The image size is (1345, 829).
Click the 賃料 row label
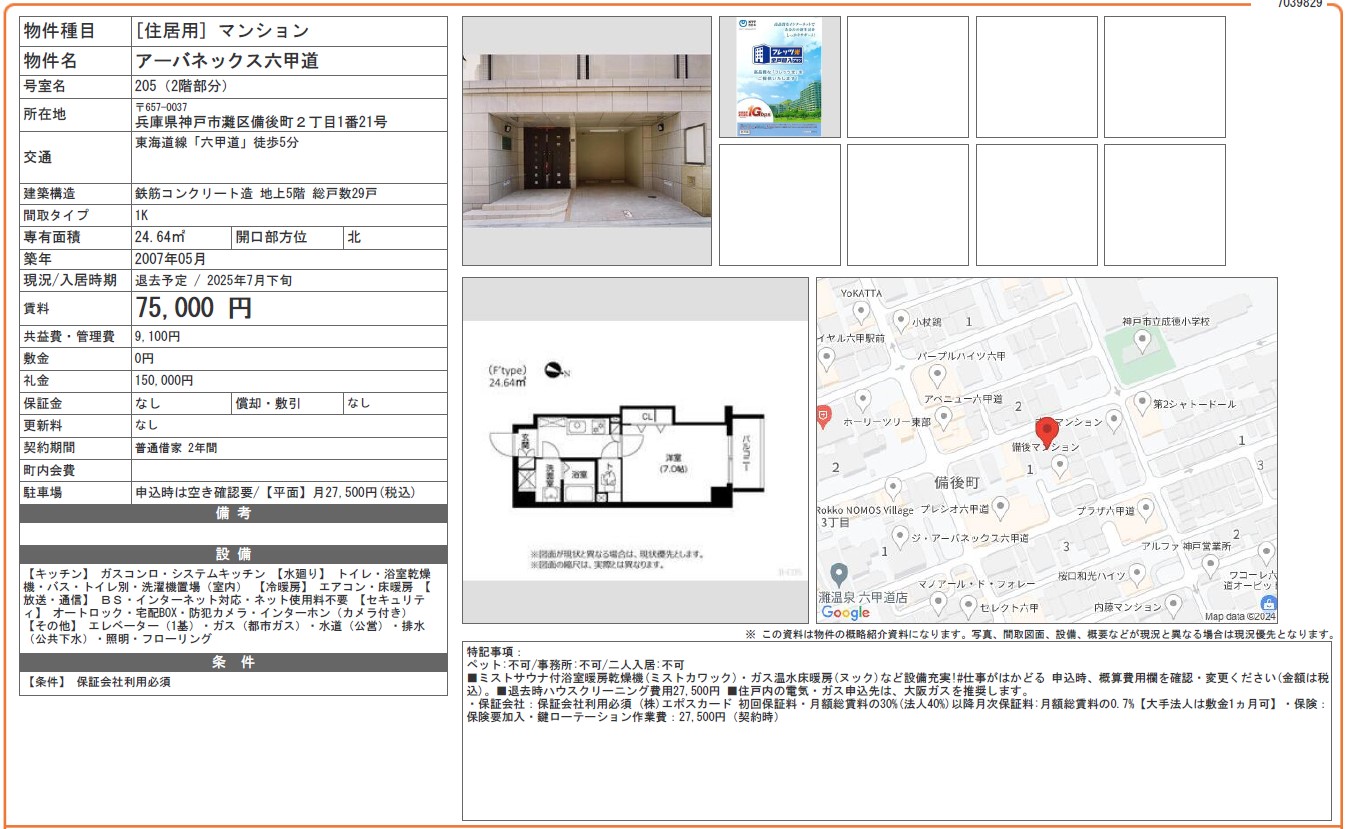click(x=37, y=309)
